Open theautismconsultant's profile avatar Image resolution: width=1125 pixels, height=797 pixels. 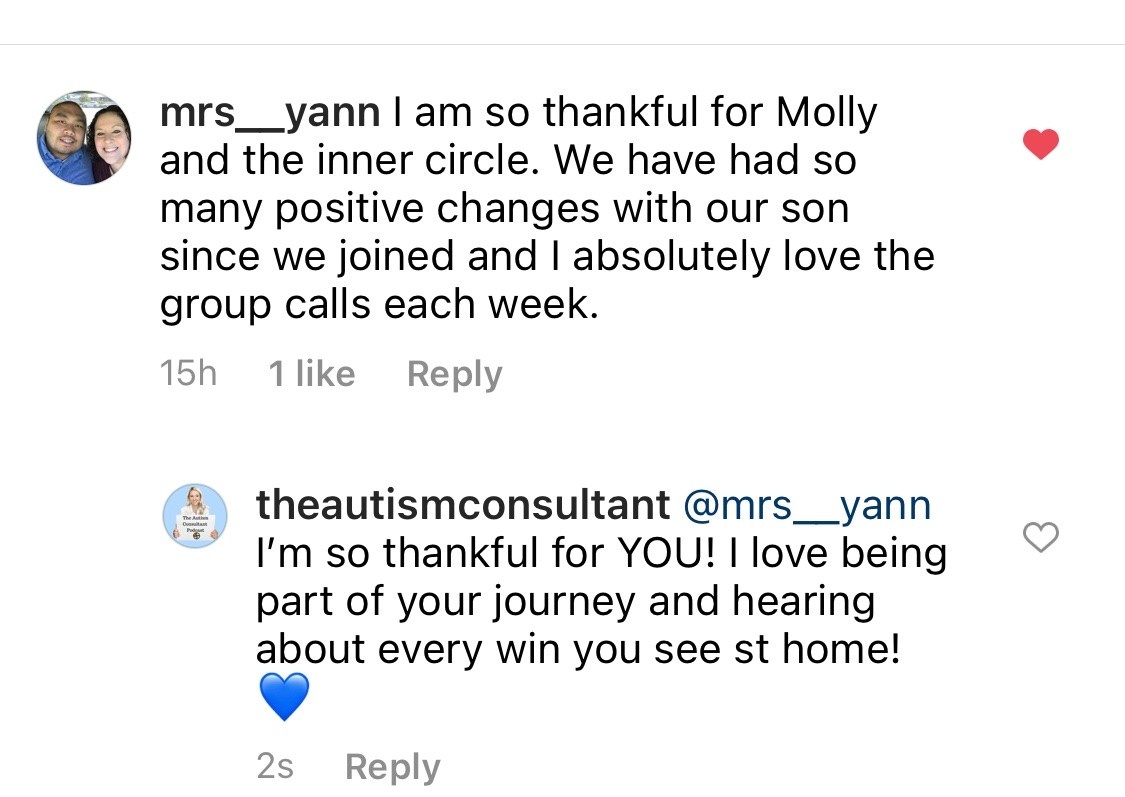coord(196,516)
